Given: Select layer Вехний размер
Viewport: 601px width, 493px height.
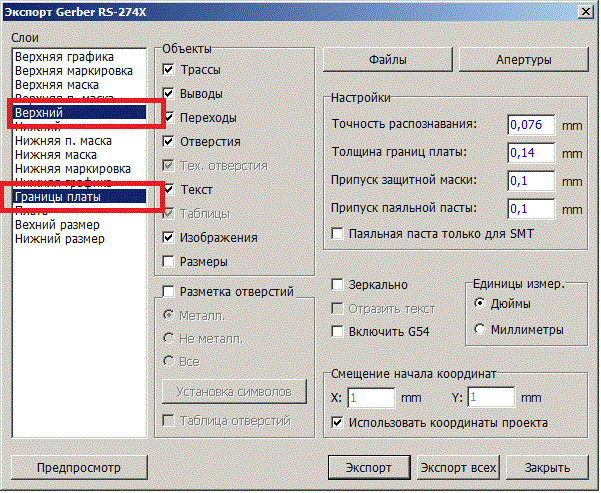Looking at the screenshot, I should tap(80, 225).
